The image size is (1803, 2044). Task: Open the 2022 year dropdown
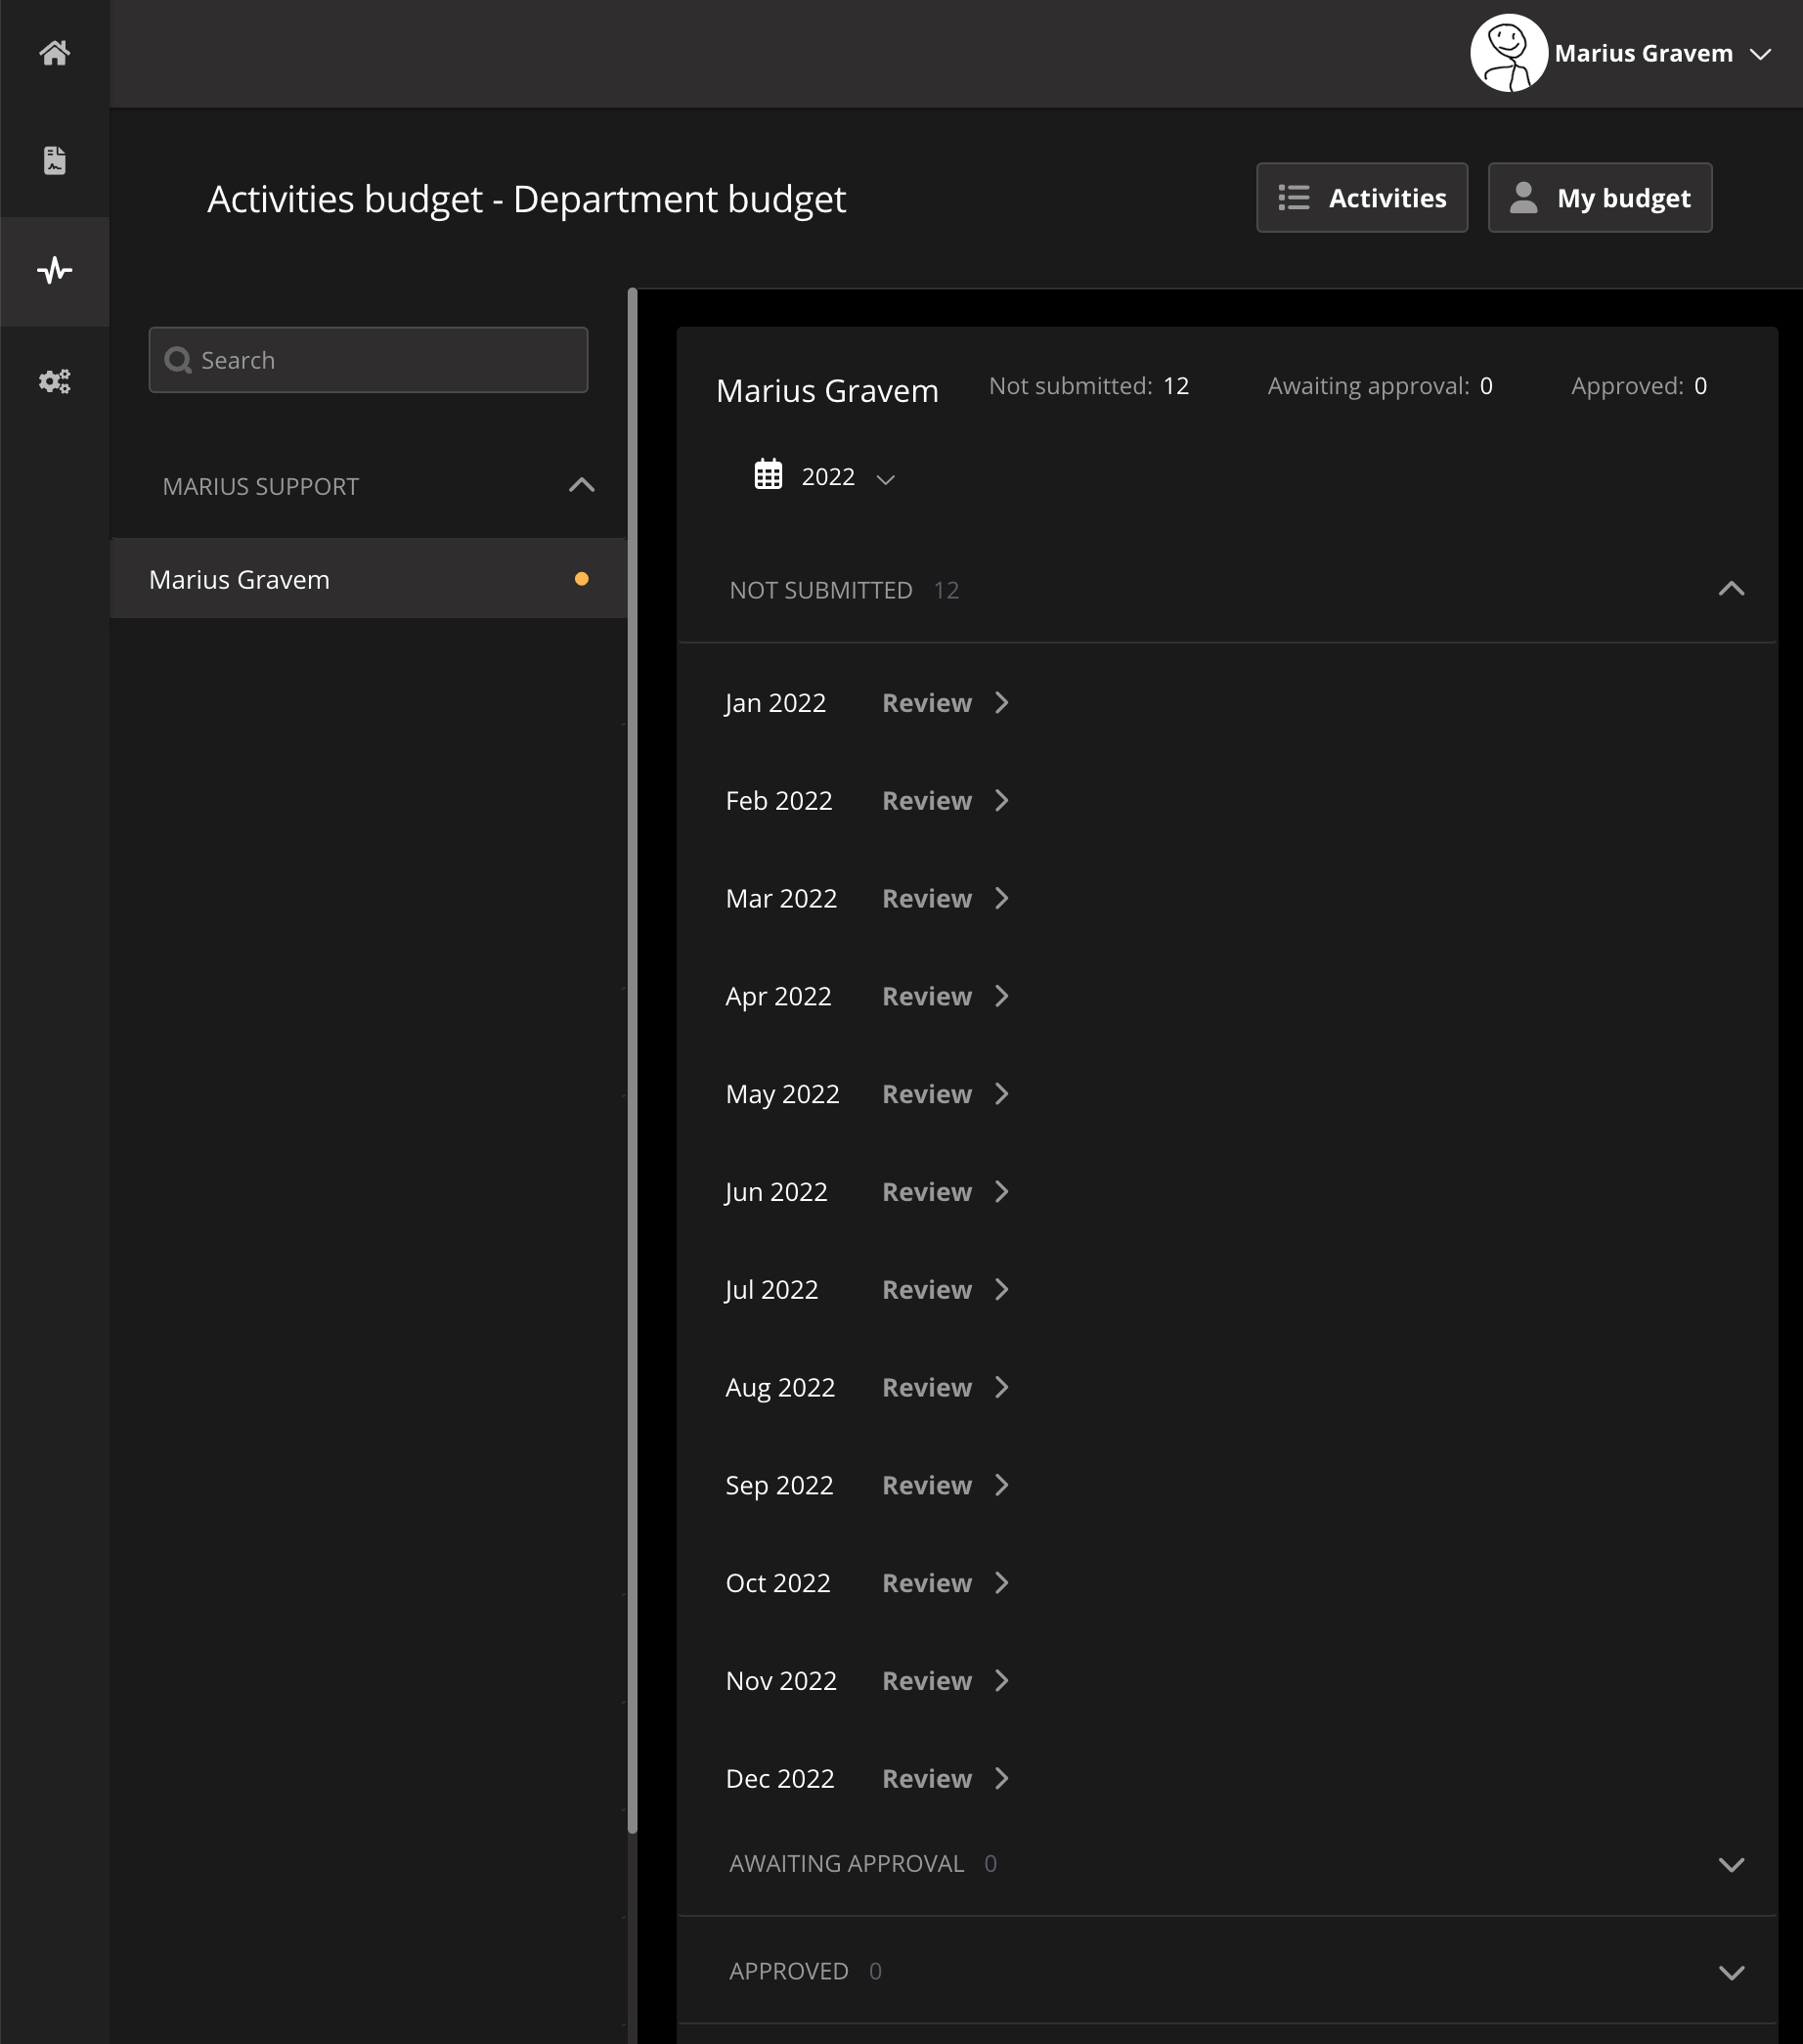(846, 477)
